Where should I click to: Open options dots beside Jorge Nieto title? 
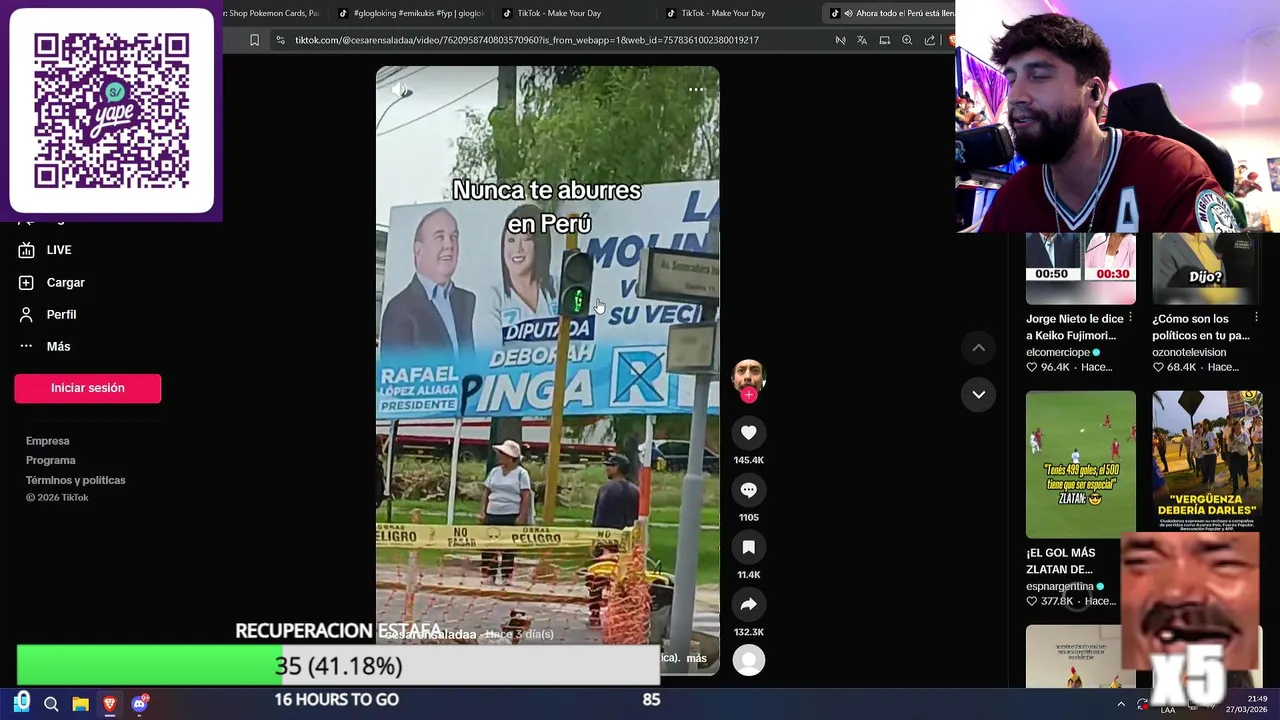tap(1130, 318)
